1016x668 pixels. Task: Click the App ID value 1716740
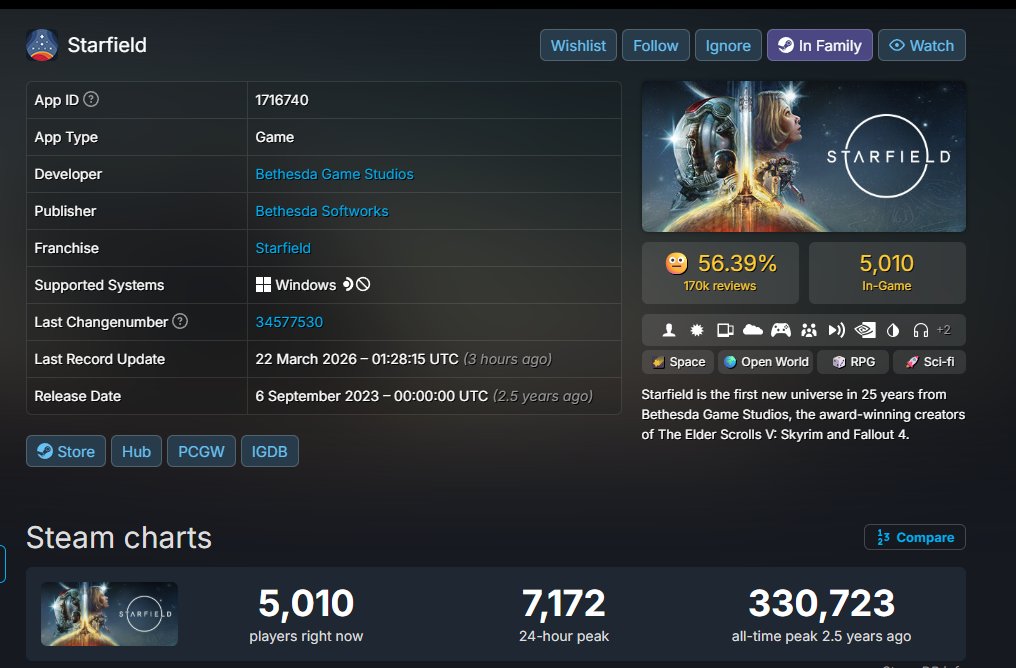coord(282,100)
